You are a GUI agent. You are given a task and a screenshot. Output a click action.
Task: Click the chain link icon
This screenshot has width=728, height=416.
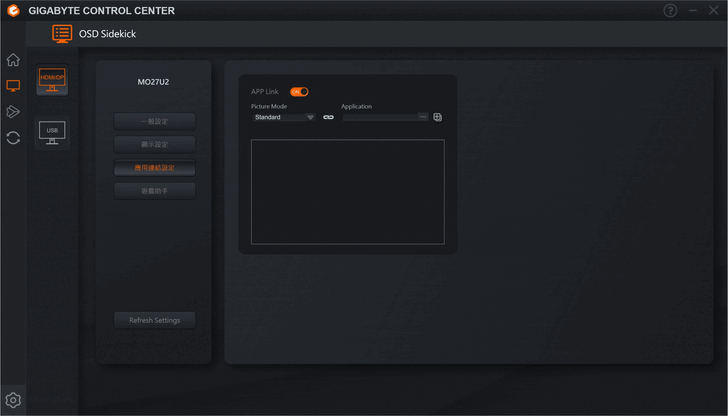(328, 117)
